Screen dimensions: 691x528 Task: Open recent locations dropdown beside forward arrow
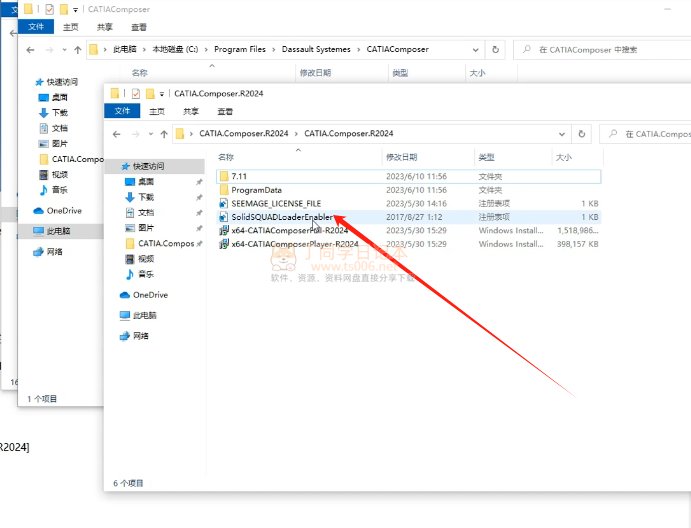[148, 133]
